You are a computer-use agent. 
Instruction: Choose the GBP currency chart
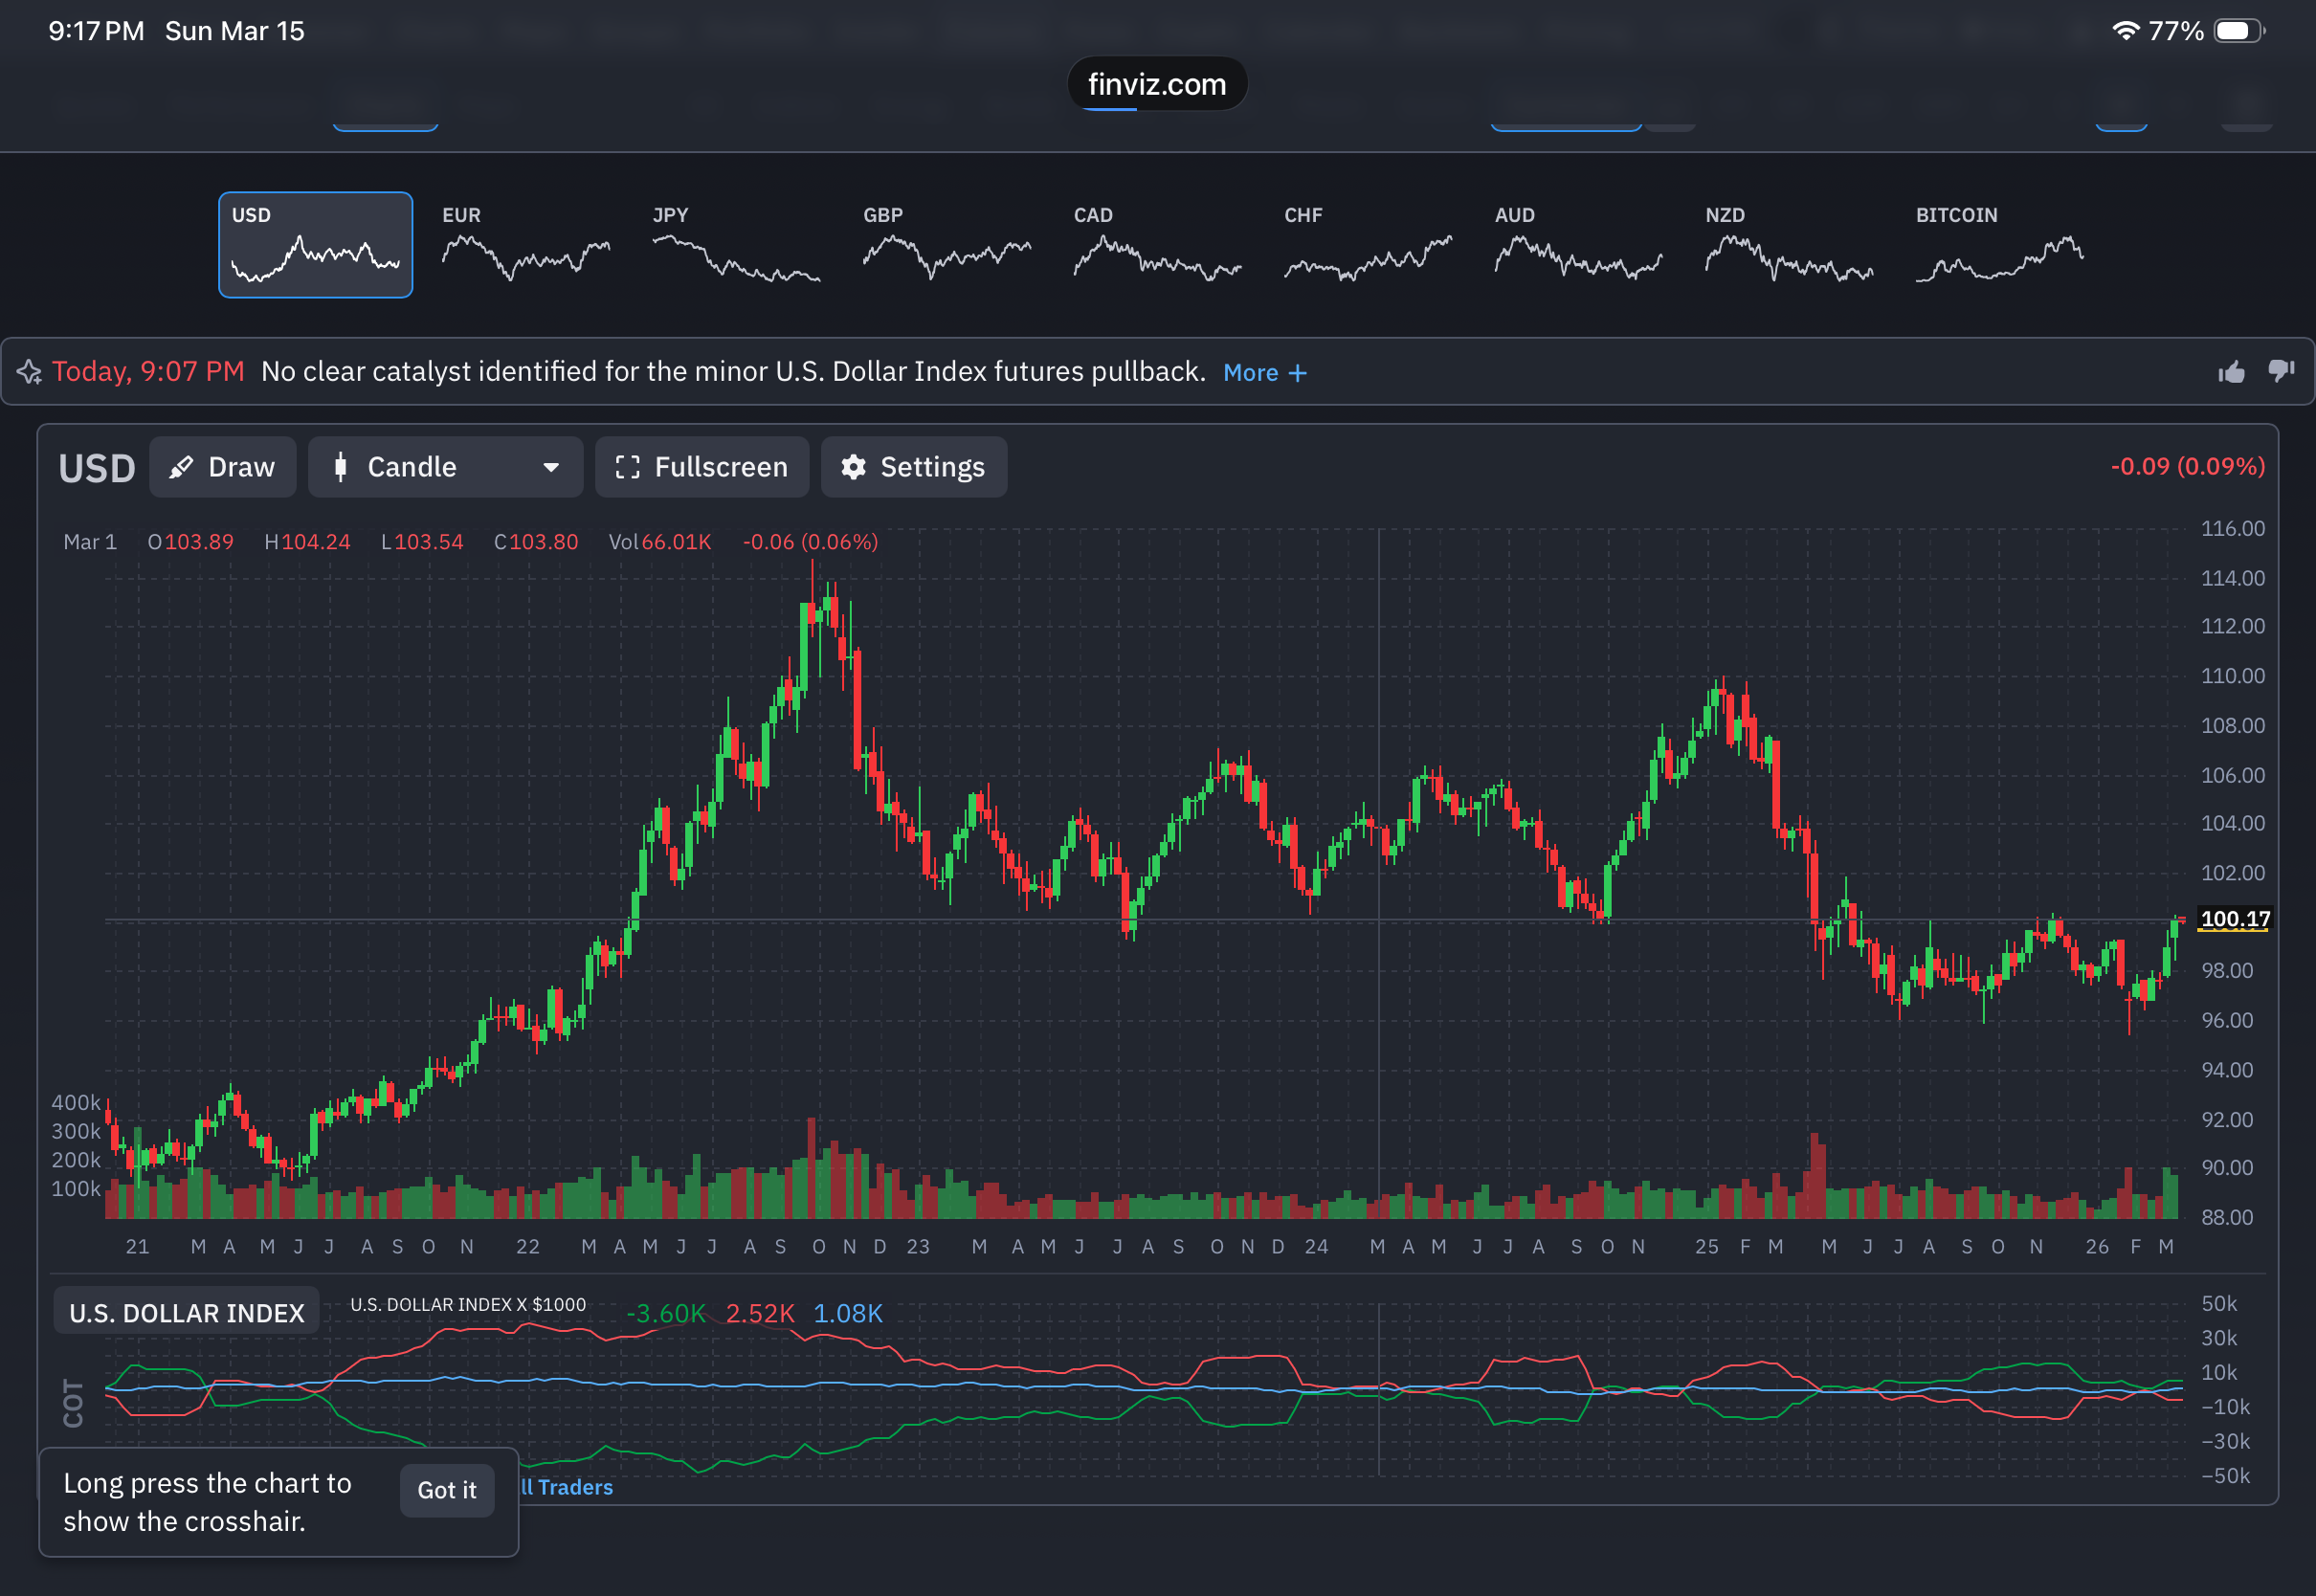946,245
